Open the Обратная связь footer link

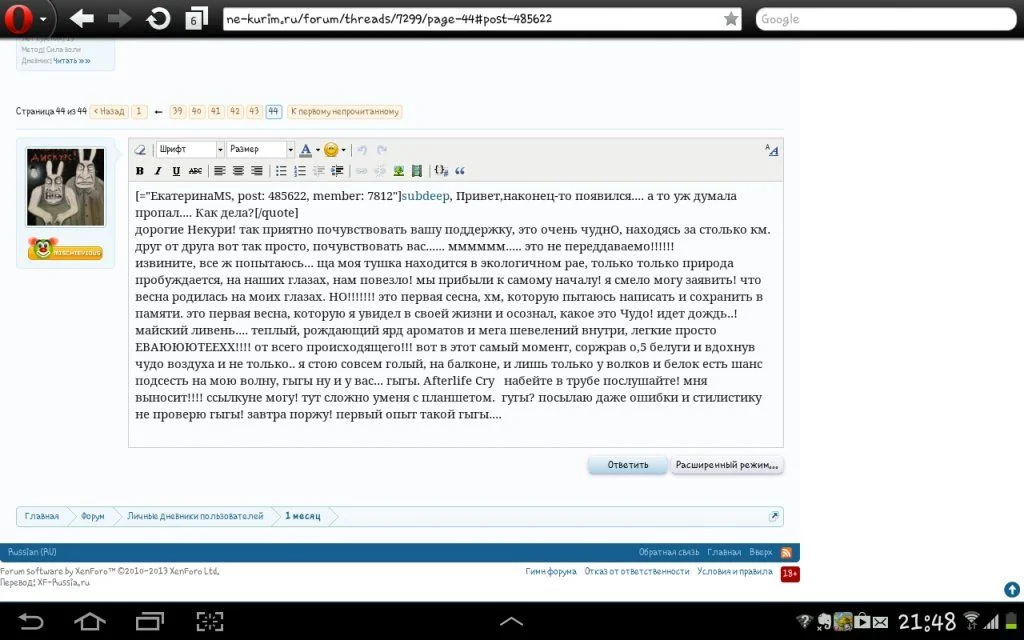coord(669,552)
